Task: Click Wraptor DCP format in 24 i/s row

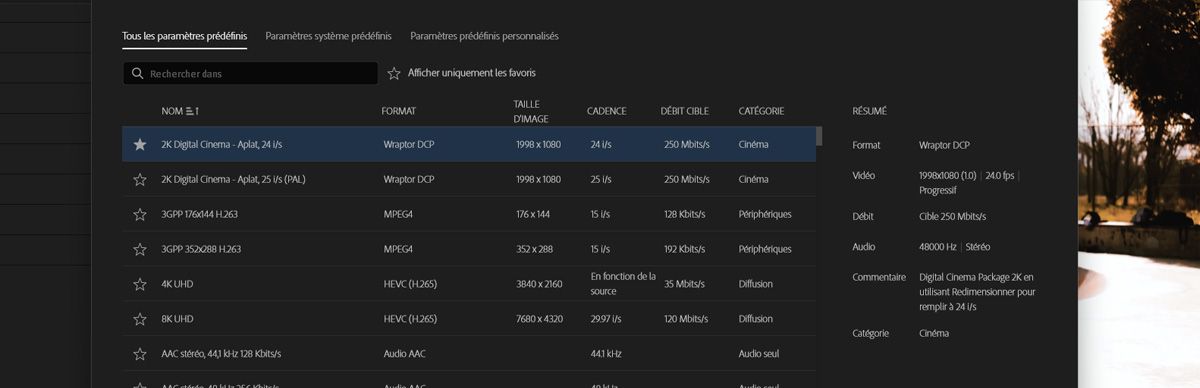Action: (409, 144)
